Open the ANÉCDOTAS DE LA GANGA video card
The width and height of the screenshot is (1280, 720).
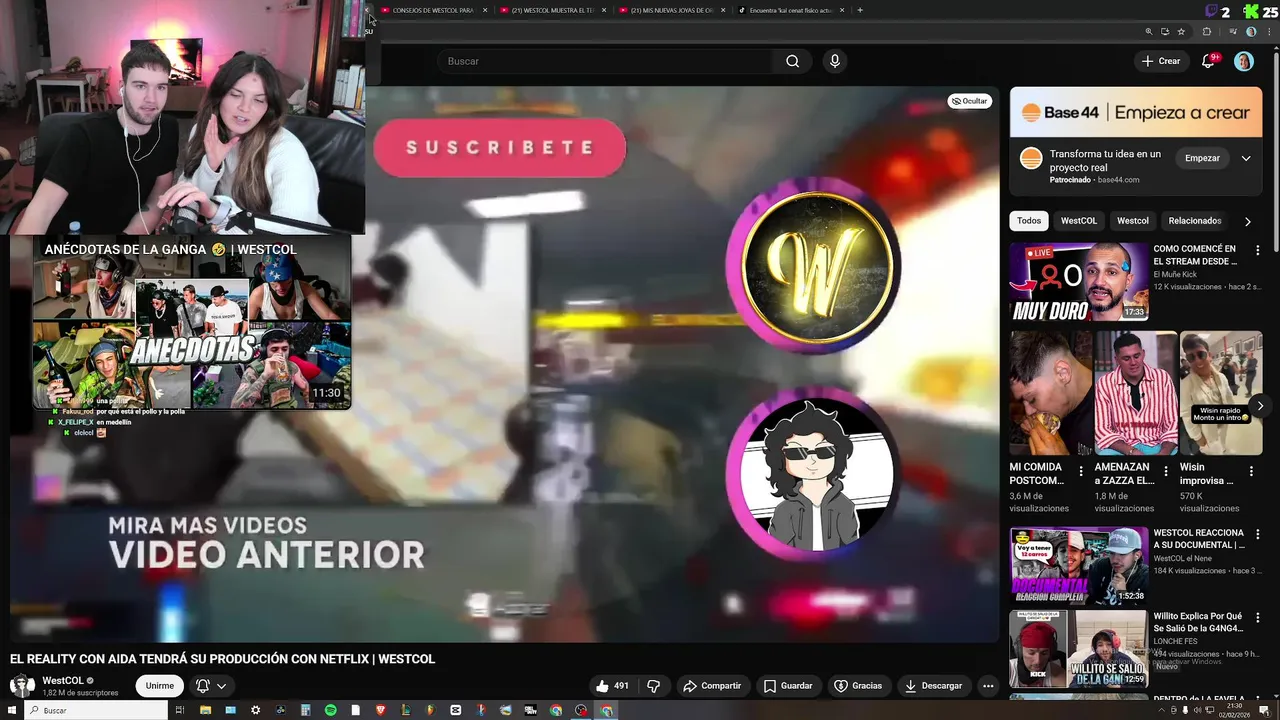pos(191,325)
